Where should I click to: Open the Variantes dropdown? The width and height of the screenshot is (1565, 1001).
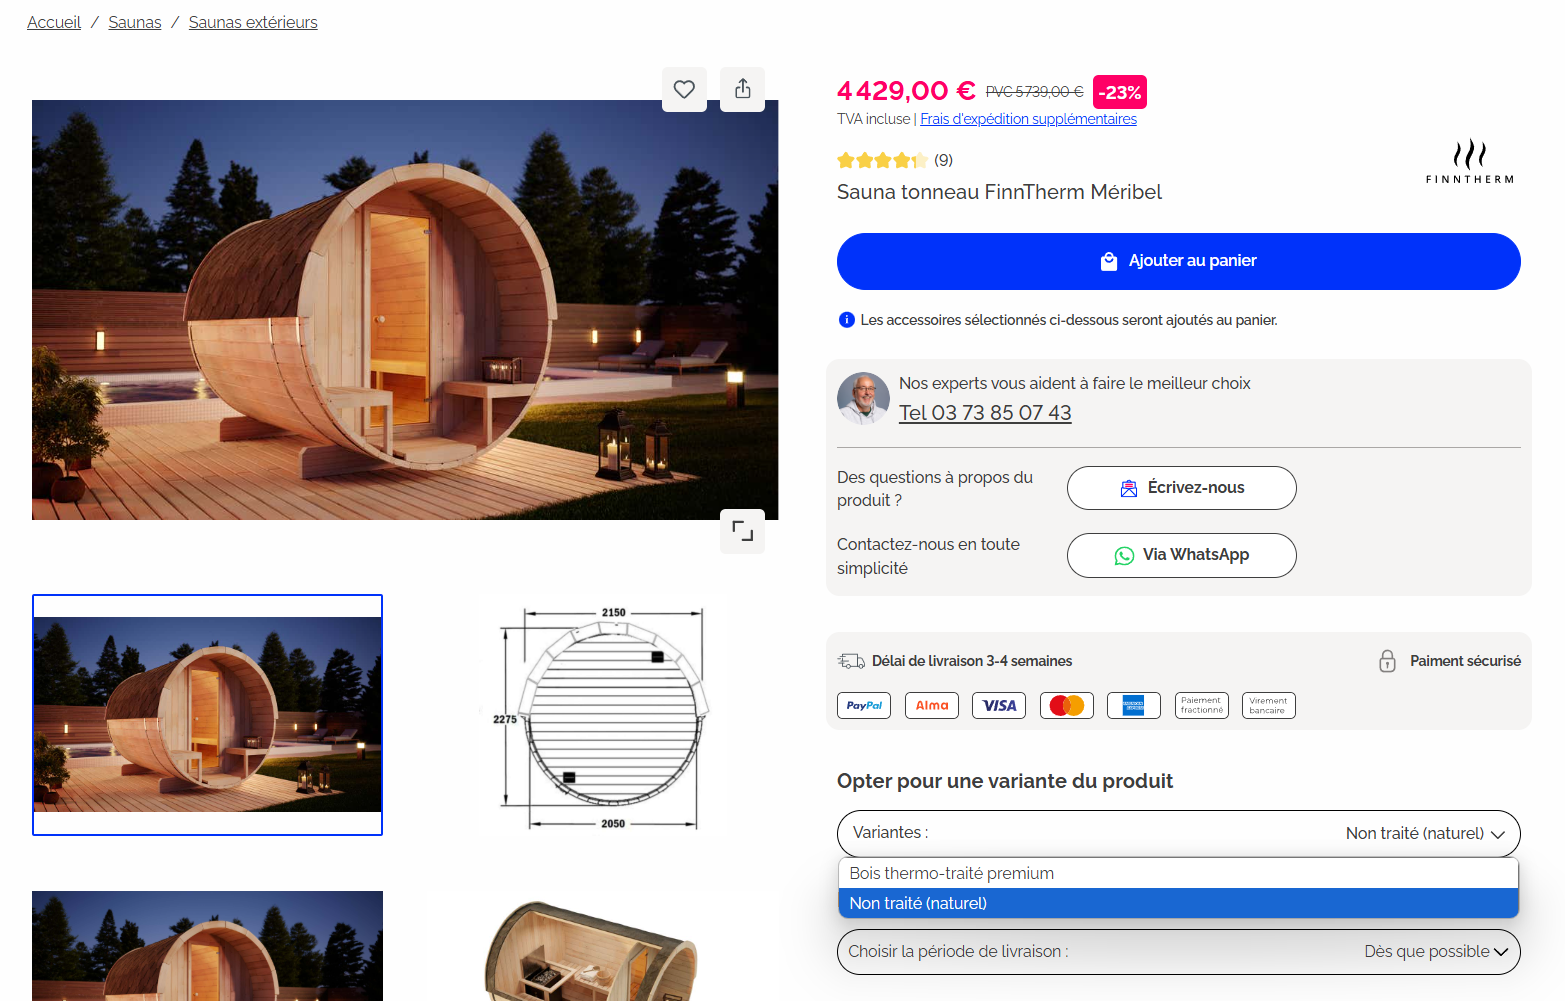(x=1178, y=833)
